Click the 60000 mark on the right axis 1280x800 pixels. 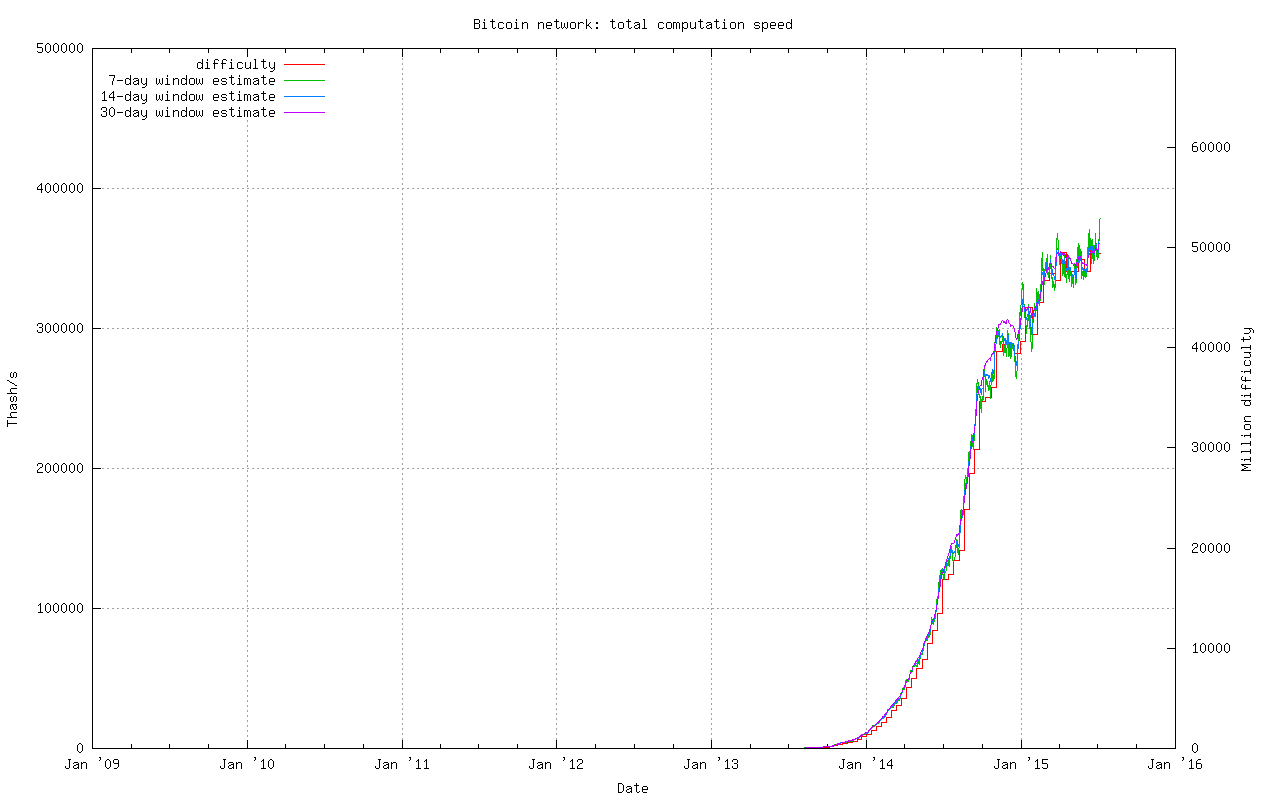(x=1213, y=146)
